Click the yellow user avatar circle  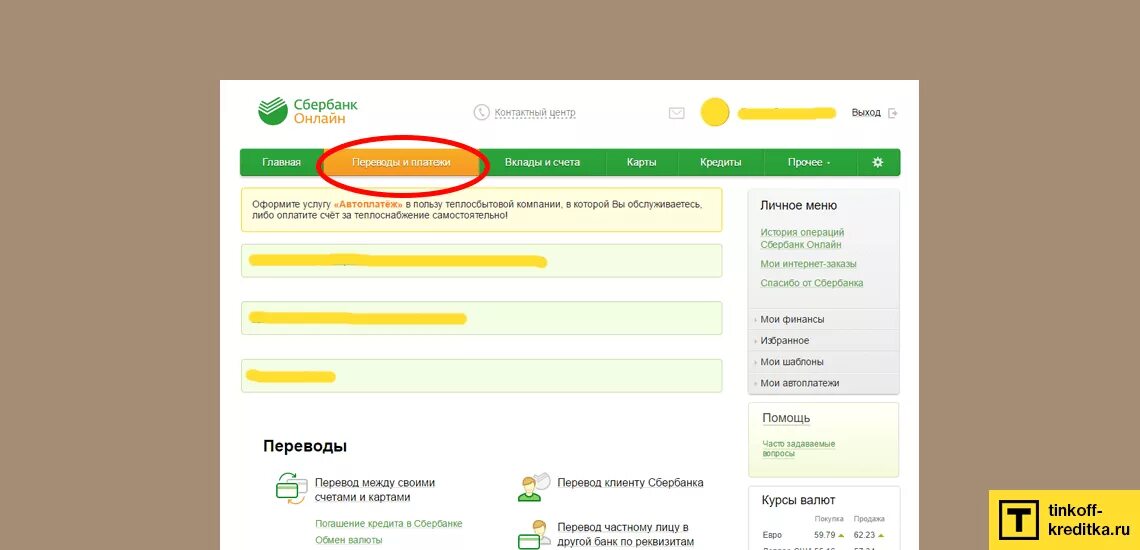click(x=715, y=112)
